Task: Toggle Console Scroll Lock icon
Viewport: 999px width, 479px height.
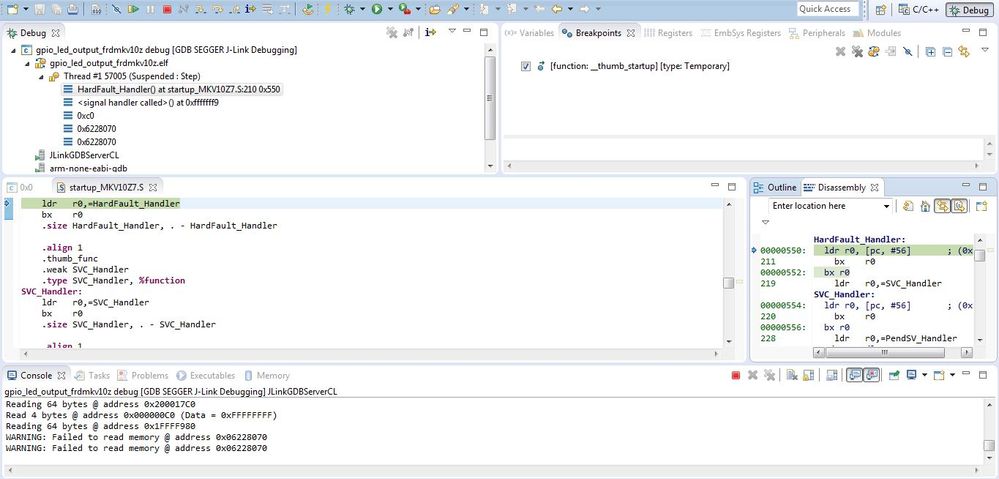Action: tap(808, 376)
